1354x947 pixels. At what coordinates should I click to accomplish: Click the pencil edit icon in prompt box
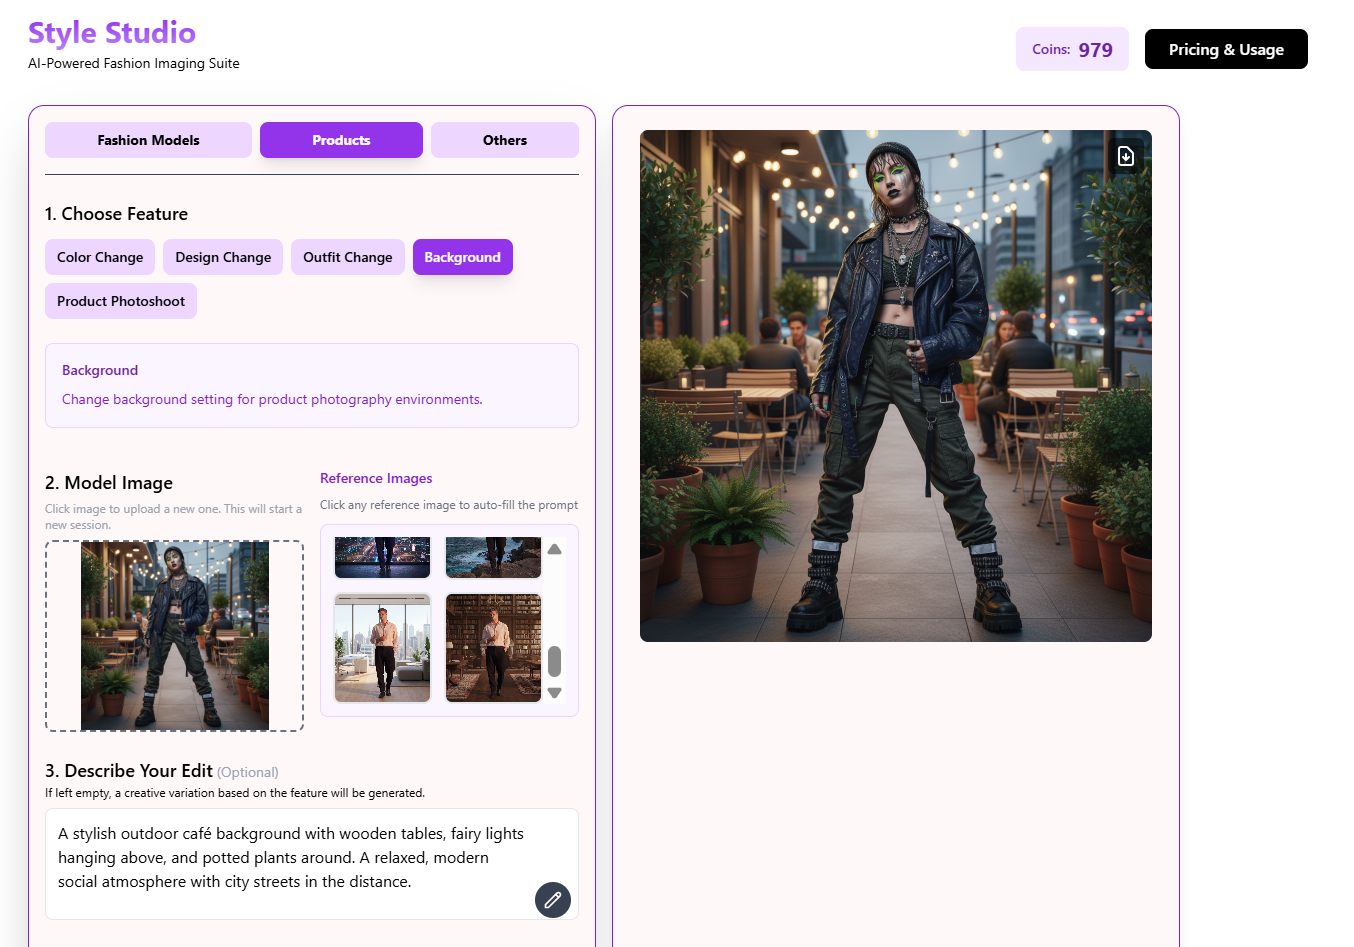point(552,900)
